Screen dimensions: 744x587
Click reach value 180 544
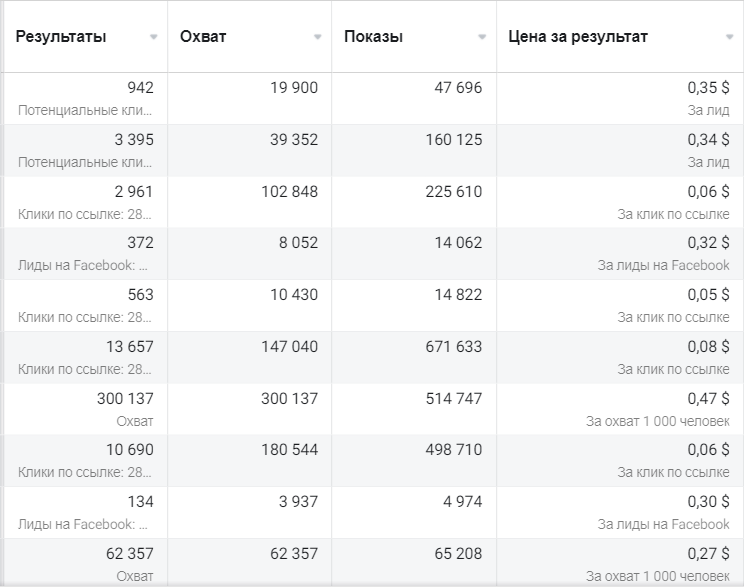pos(289,449)
